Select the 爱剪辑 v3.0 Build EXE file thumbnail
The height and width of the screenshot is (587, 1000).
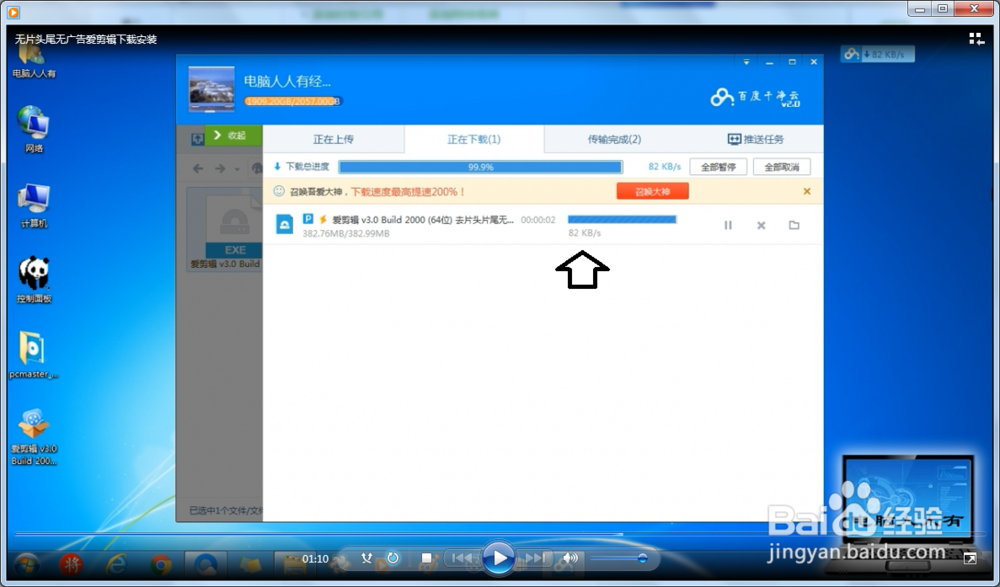225,230
